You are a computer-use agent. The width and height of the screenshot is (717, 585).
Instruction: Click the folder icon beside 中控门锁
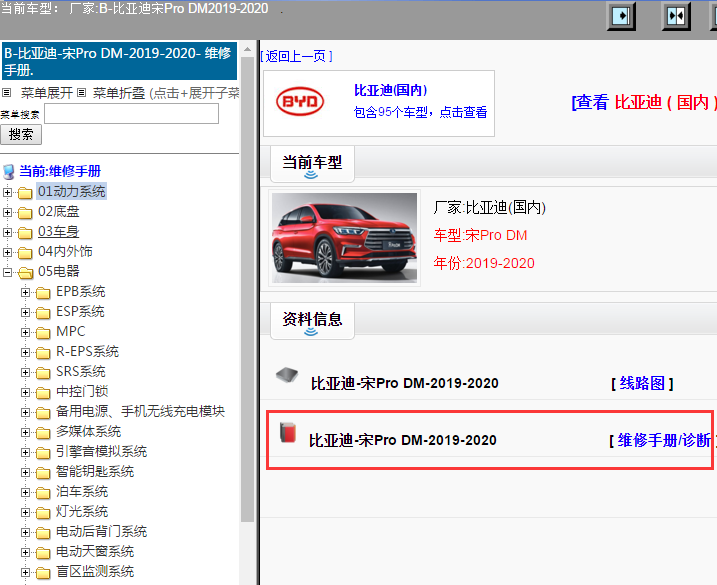pos(43,393)
